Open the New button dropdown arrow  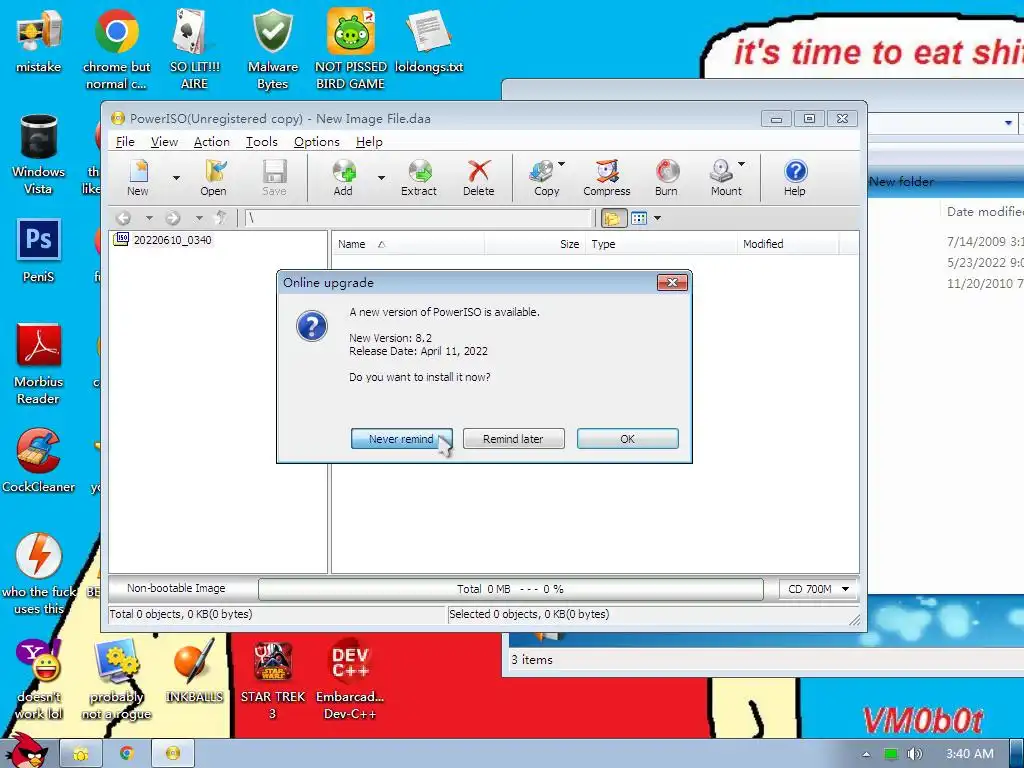click(x=176, y=178)
